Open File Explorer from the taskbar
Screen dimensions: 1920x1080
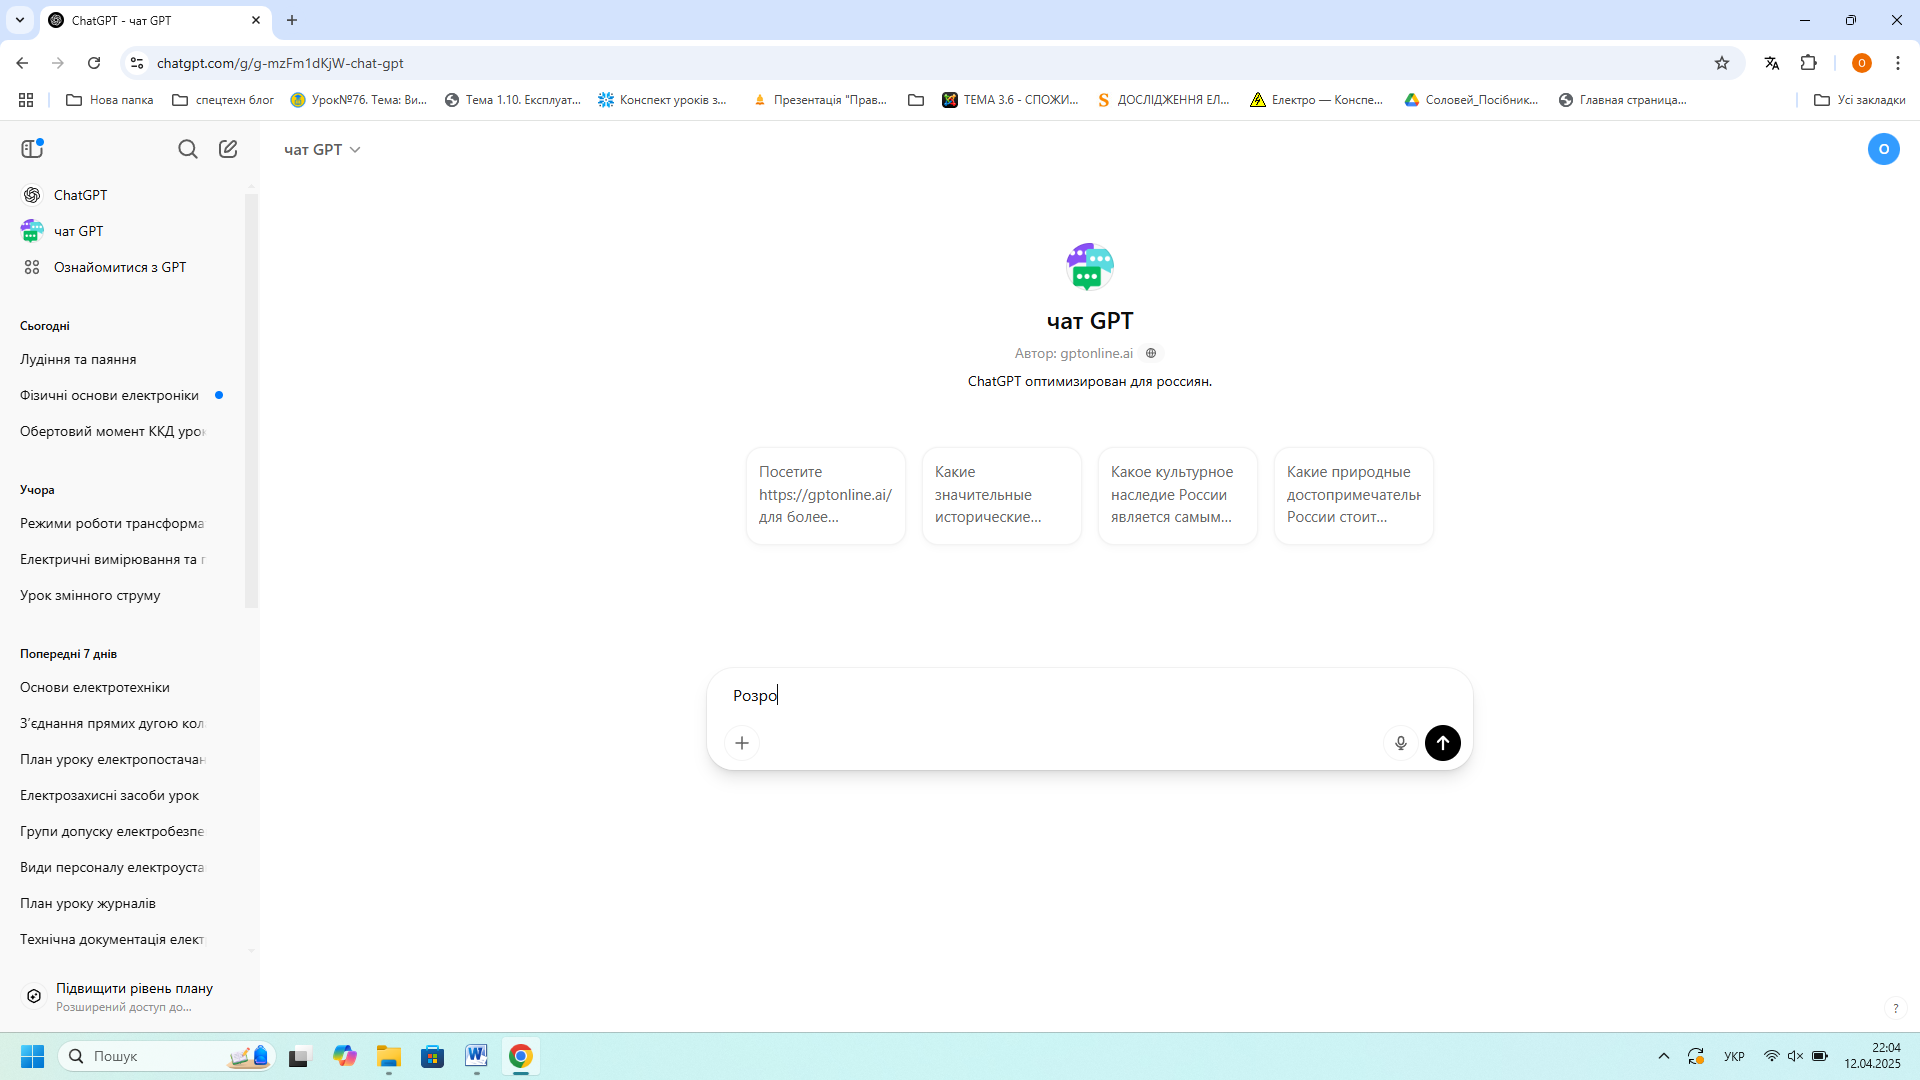coord(389,1056)
